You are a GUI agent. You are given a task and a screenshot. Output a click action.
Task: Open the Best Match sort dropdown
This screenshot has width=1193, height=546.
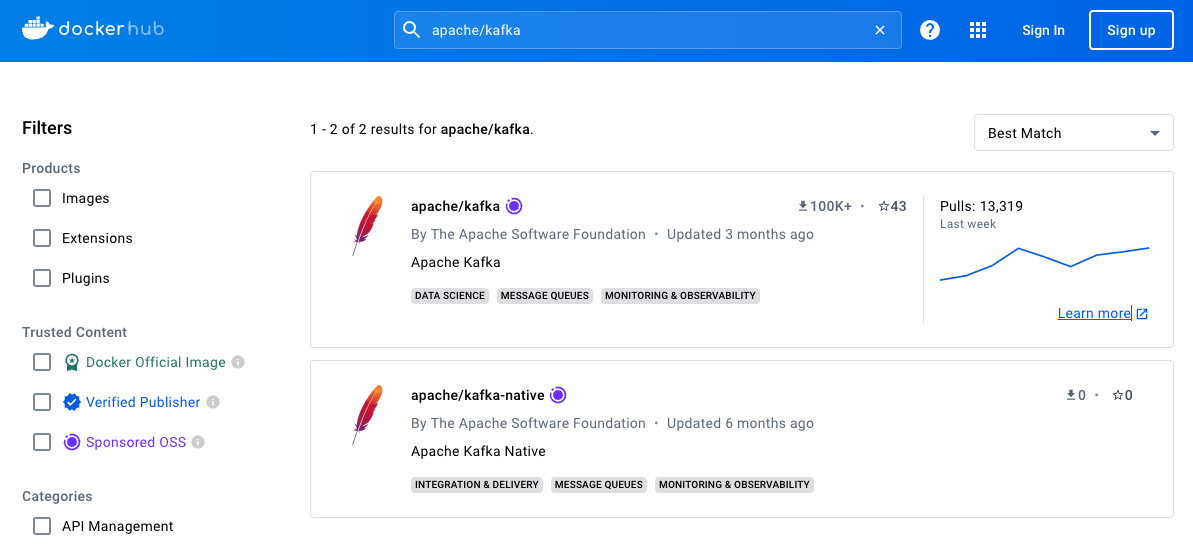(1073, 133)
